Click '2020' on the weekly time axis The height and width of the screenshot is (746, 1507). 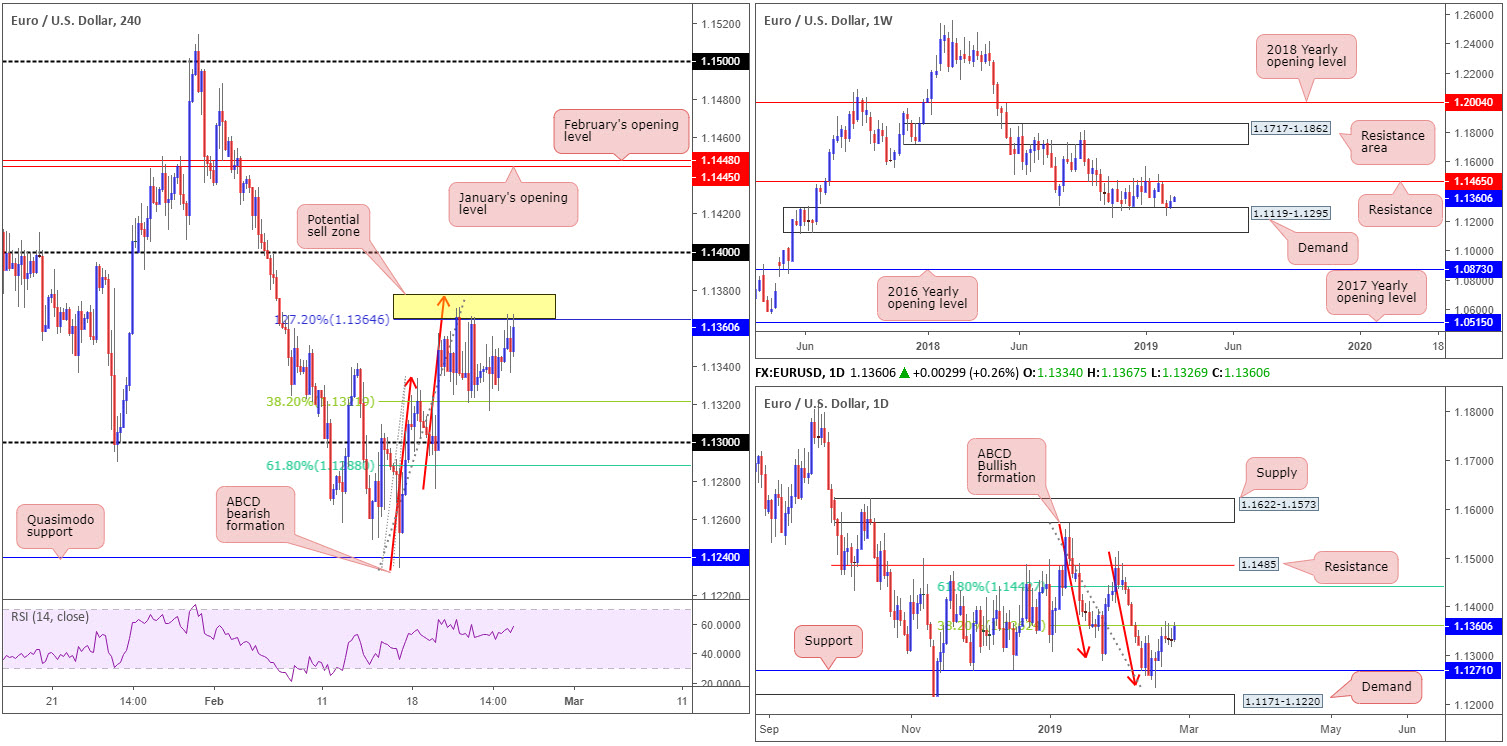tap(1360, 345)
